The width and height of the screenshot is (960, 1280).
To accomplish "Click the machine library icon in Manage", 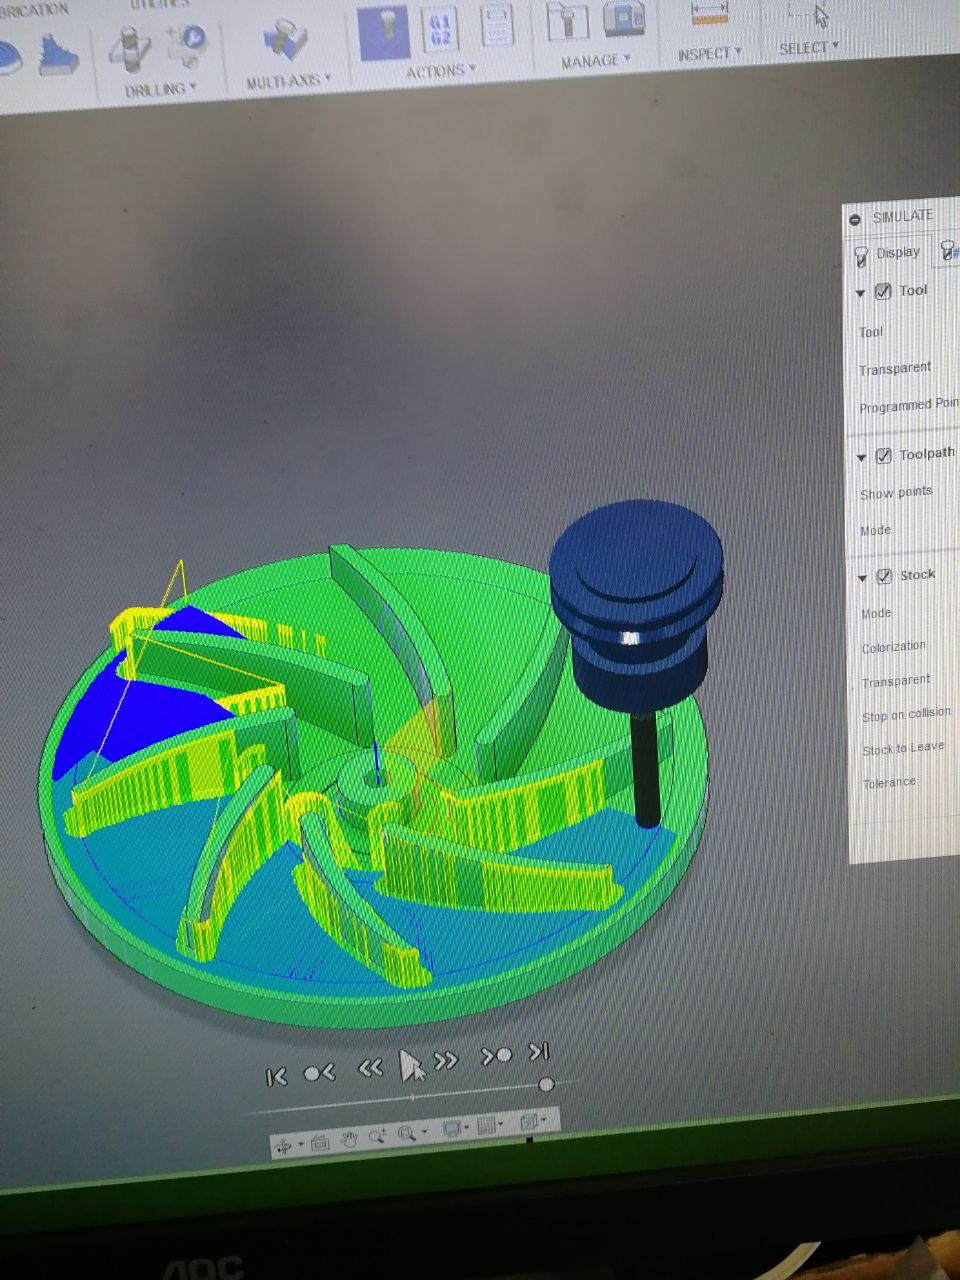I will tap(624, 18).
